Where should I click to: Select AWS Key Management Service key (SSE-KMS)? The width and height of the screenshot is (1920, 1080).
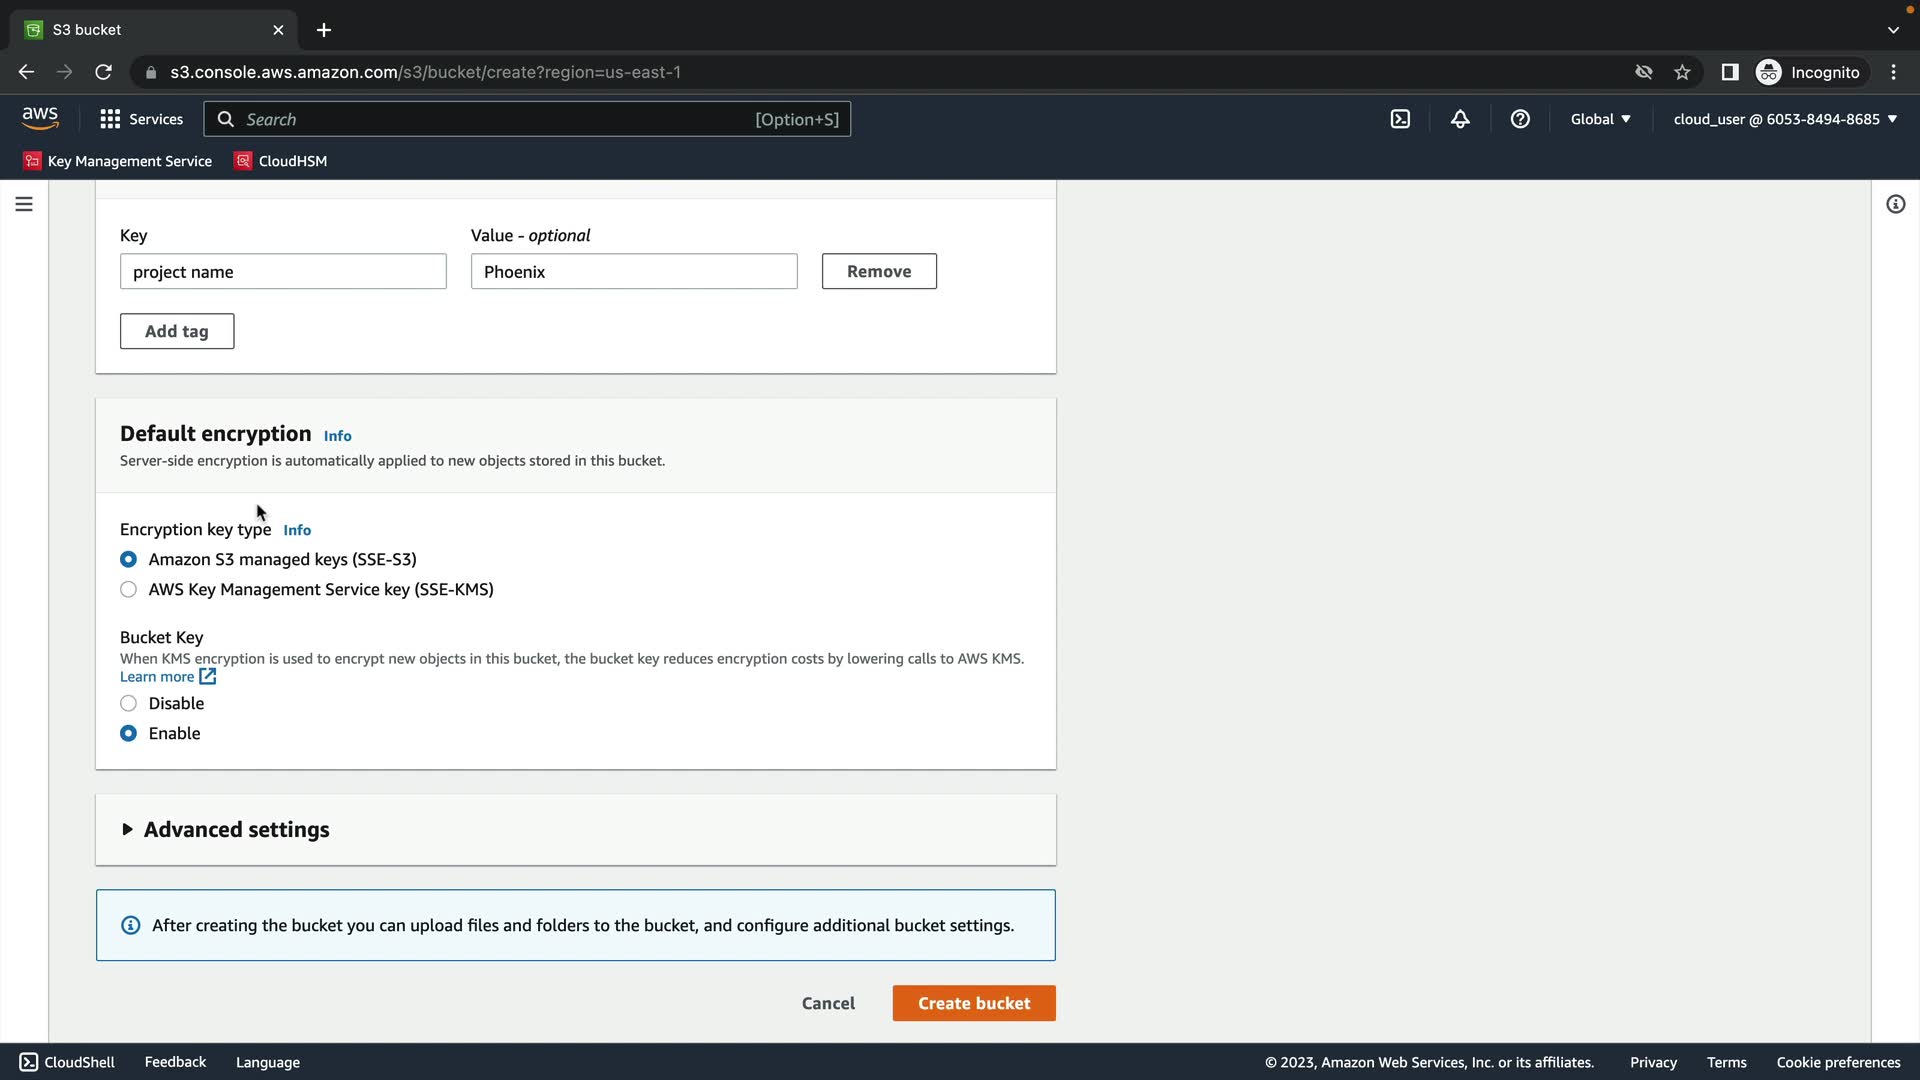128,590
